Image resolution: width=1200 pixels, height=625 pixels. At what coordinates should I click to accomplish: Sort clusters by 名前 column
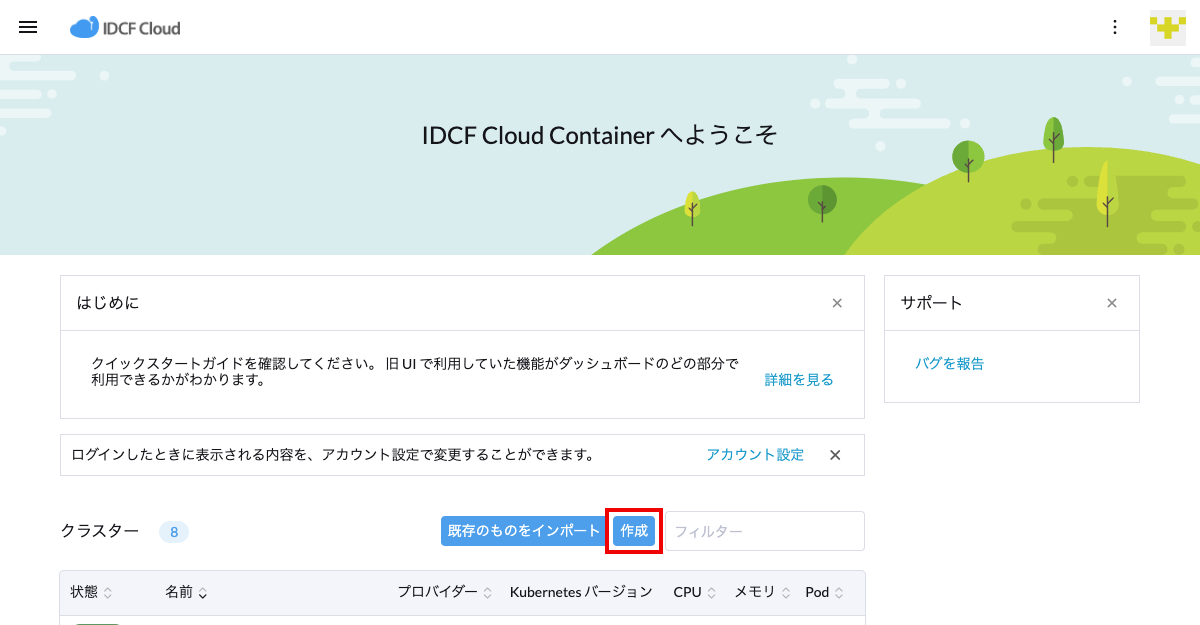pyautogui.click(x=186, y=592)
